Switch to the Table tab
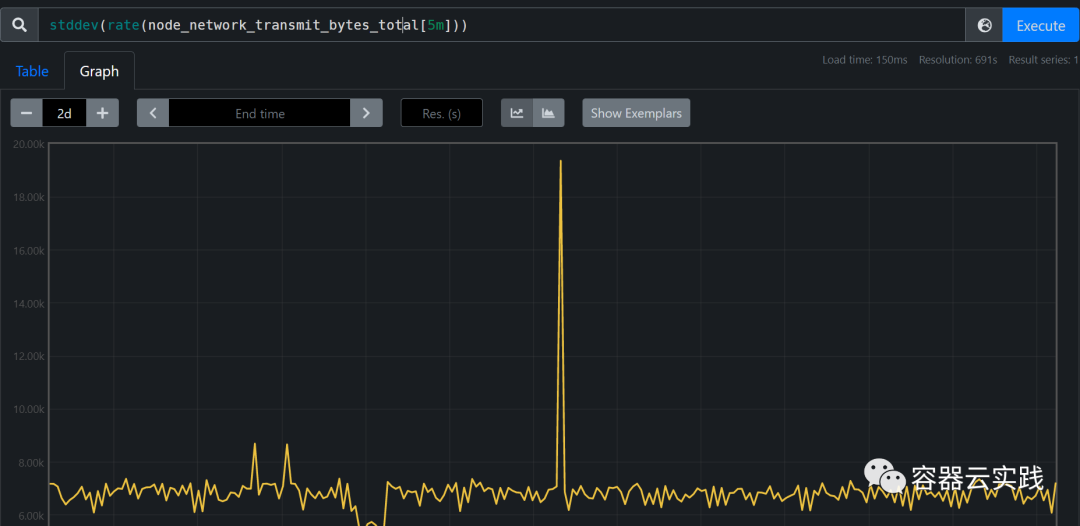 [32, 71]
